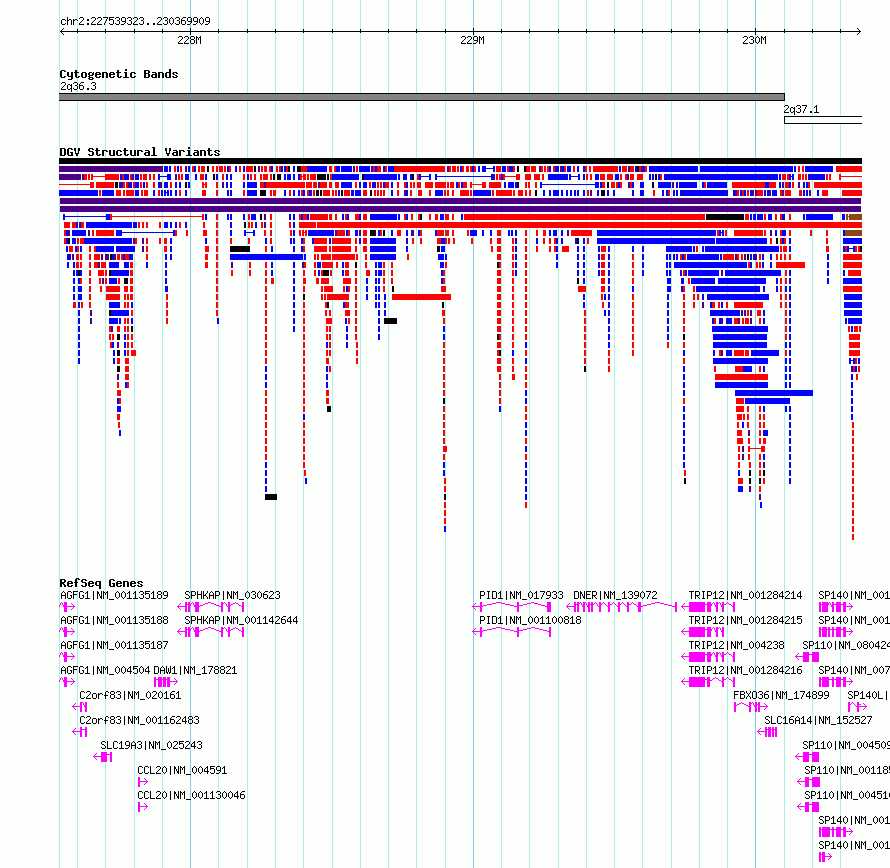Screen dimensions: 890x868
Task: Select the white 2q37.1 cytoband bar
Action: pos(823,120)
